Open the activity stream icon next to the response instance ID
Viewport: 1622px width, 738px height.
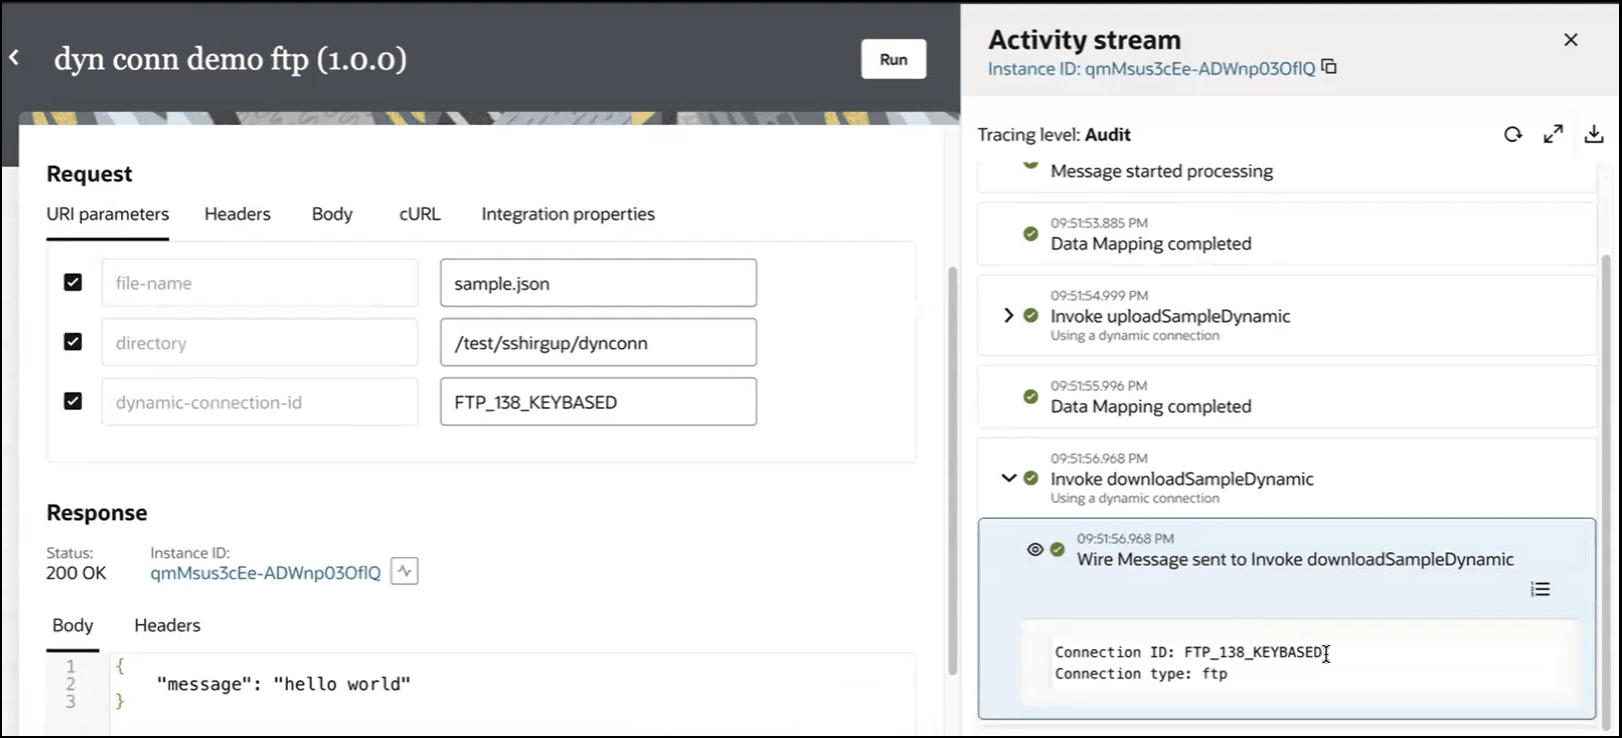pyautogui.click(x=404, y=572)
